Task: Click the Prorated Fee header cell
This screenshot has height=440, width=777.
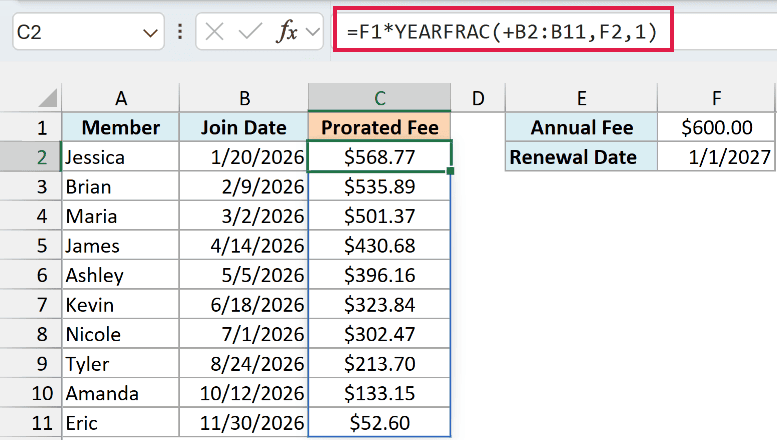Action: [380, 127]
